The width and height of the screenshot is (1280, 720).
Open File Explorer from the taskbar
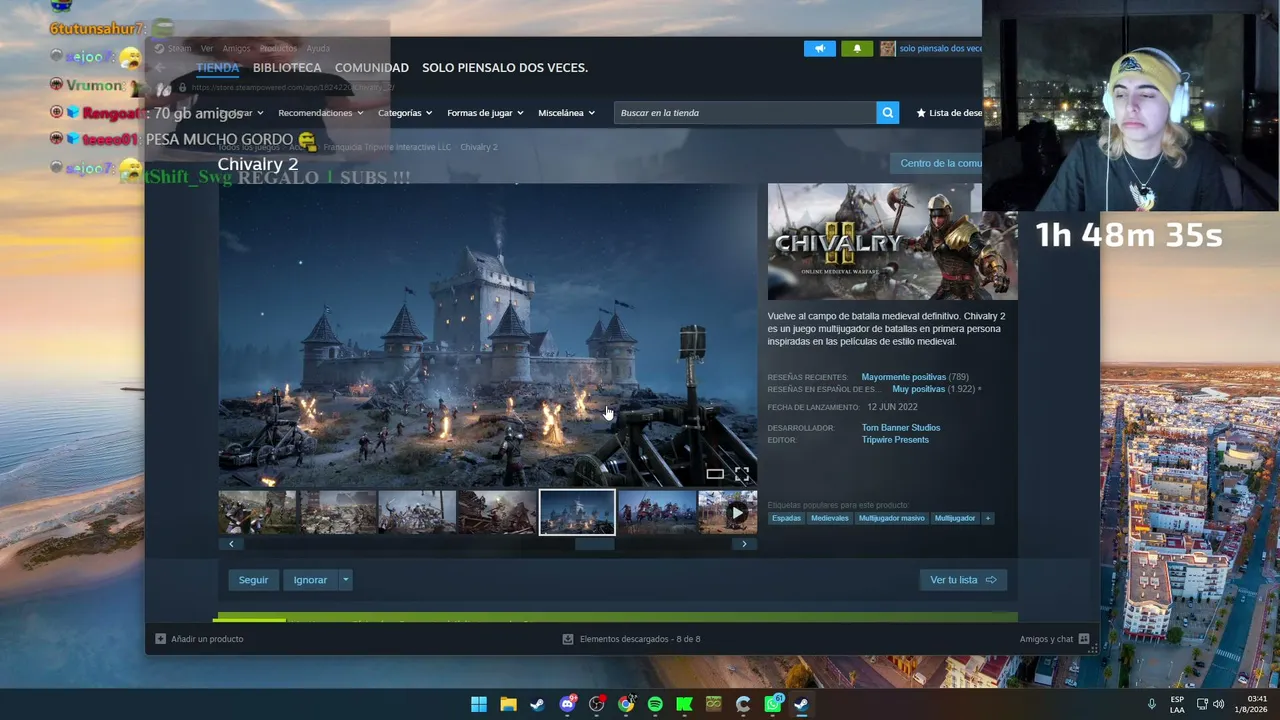point(508,704)
